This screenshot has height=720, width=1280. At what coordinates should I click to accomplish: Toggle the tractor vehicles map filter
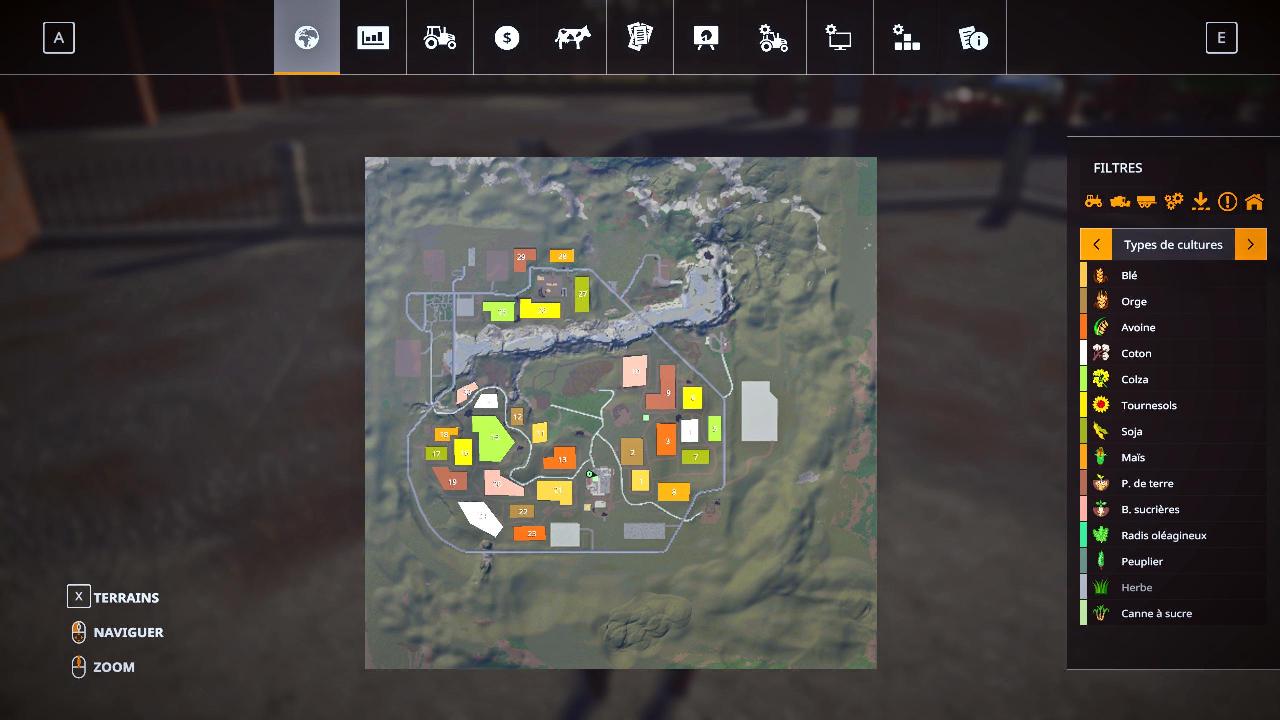click(1094, 201)
